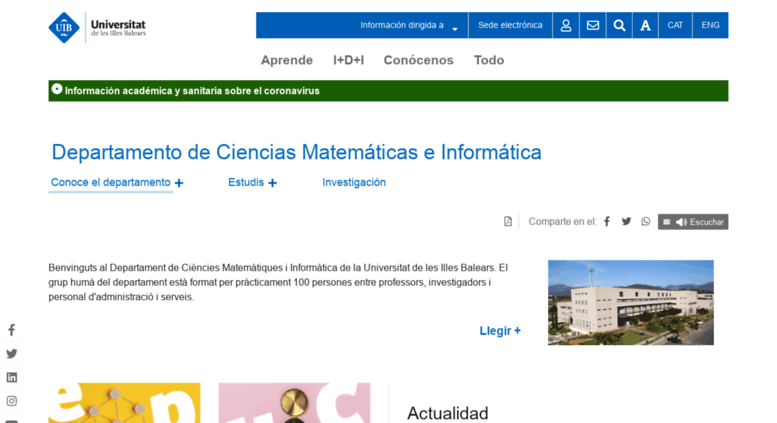Click the PDF document icon
777x423 pixels.
(508, 221)
